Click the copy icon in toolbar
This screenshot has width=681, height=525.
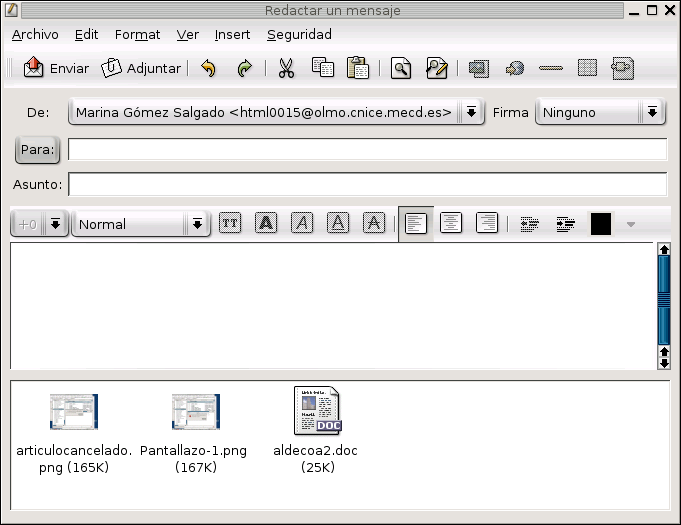pos(322,69)
